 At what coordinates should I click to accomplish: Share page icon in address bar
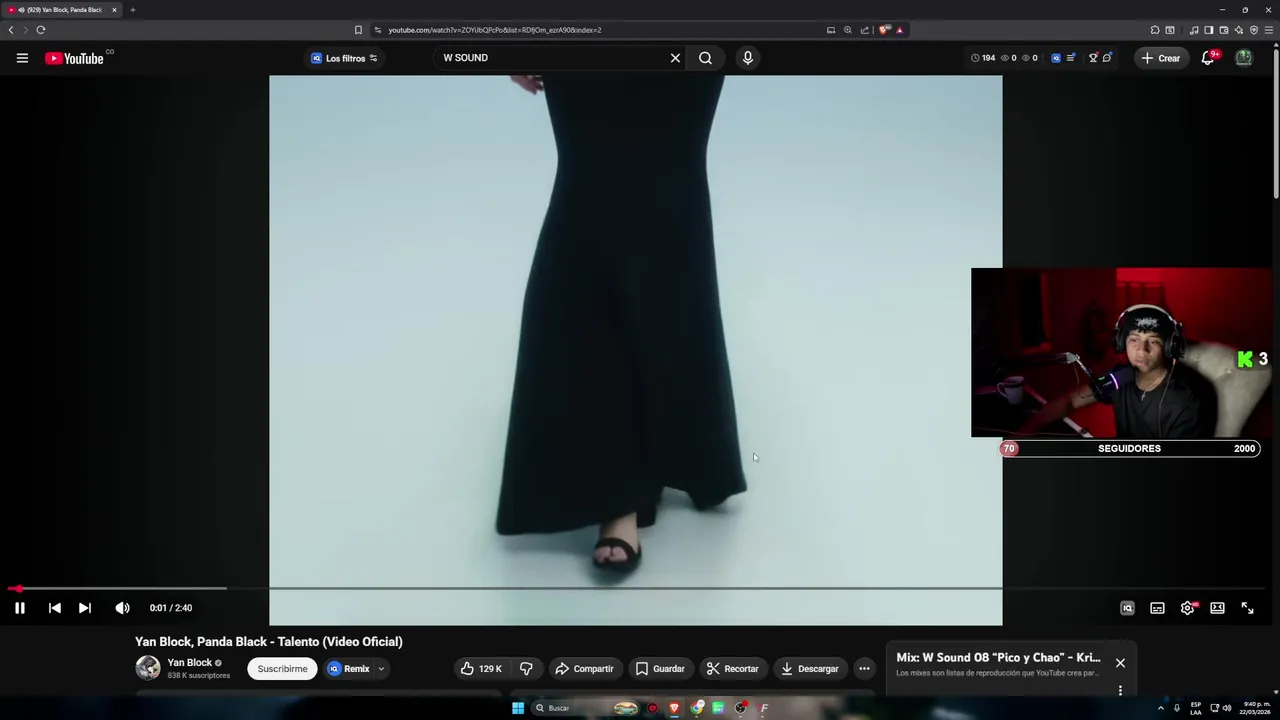(865, 30)
